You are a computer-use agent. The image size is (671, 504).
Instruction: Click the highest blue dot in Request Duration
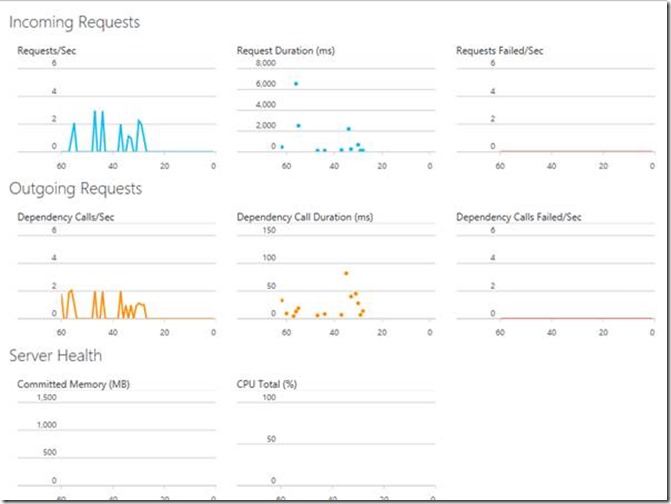[296, 84]
